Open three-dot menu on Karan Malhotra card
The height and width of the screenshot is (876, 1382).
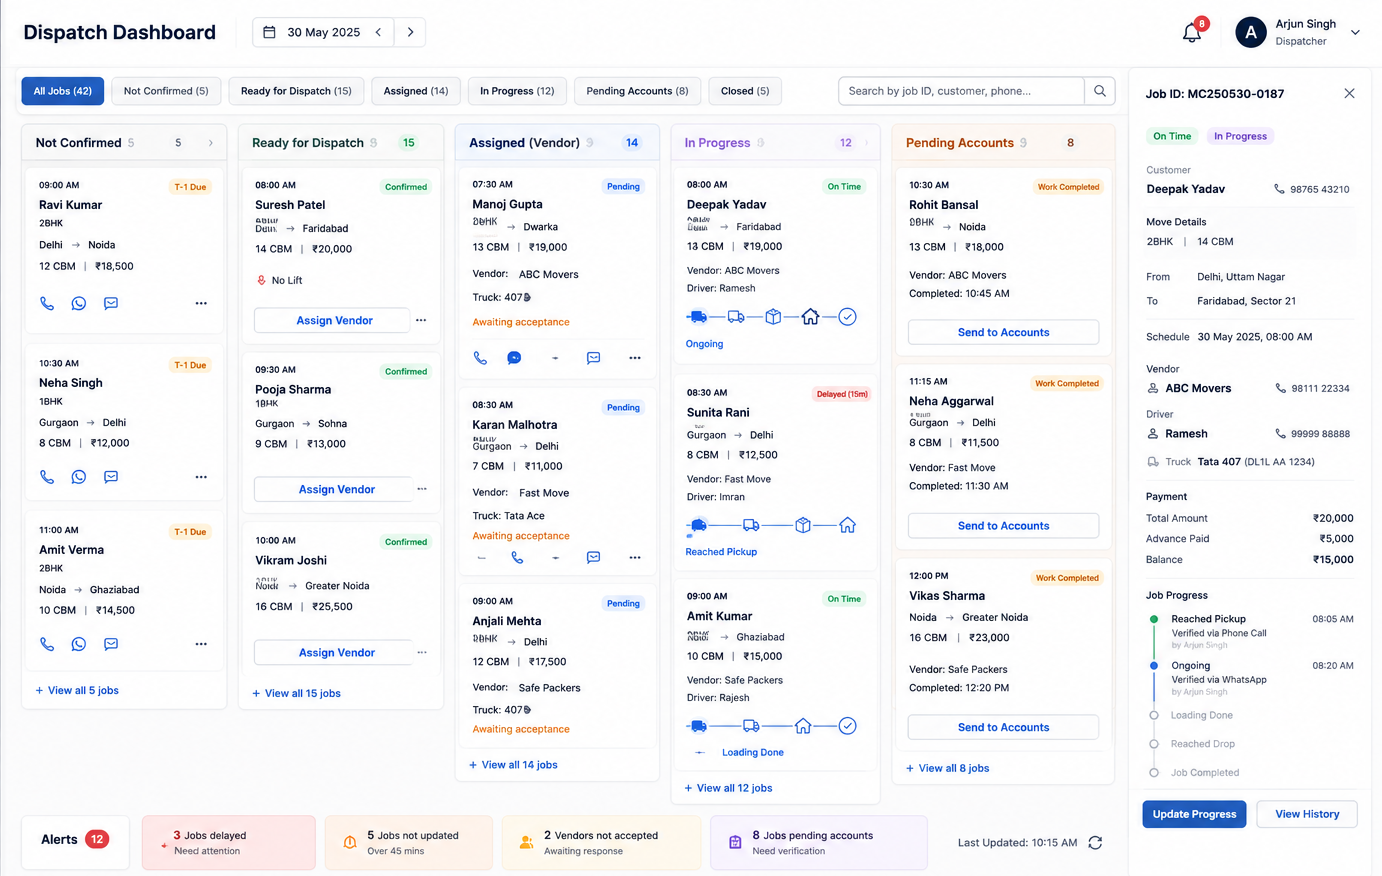tap(635, 558)
